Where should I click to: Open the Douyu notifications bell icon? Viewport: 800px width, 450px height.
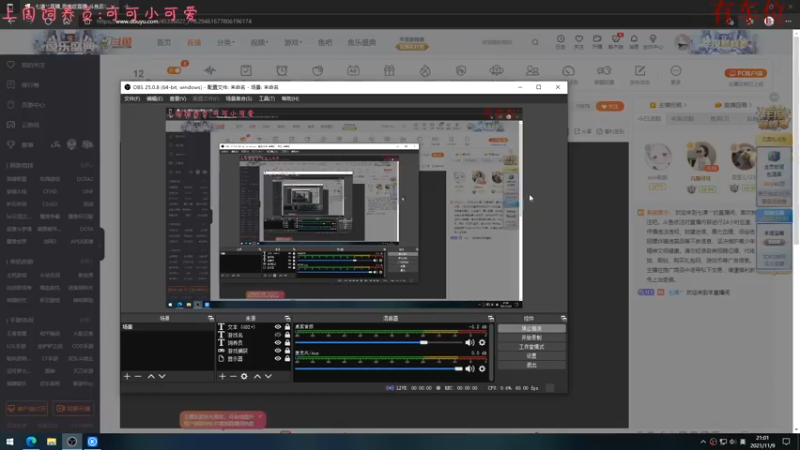(634, 39)
